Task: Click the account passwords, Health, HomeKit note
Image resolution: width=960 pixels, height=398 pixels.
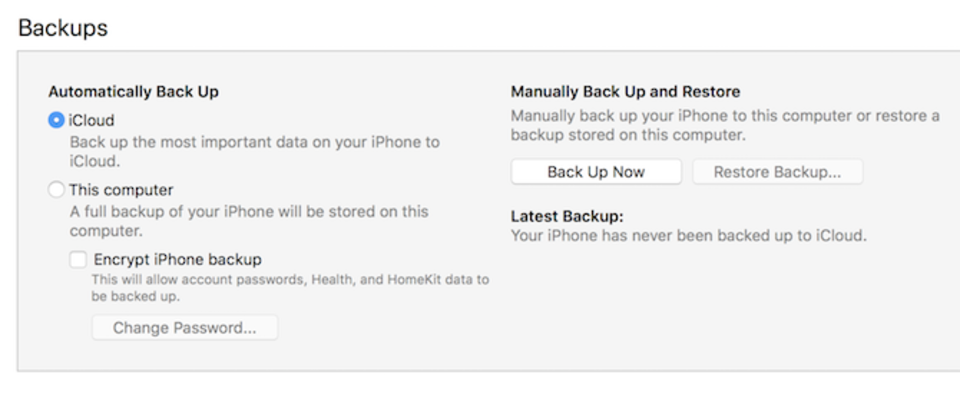Action: tap(290, 288)
